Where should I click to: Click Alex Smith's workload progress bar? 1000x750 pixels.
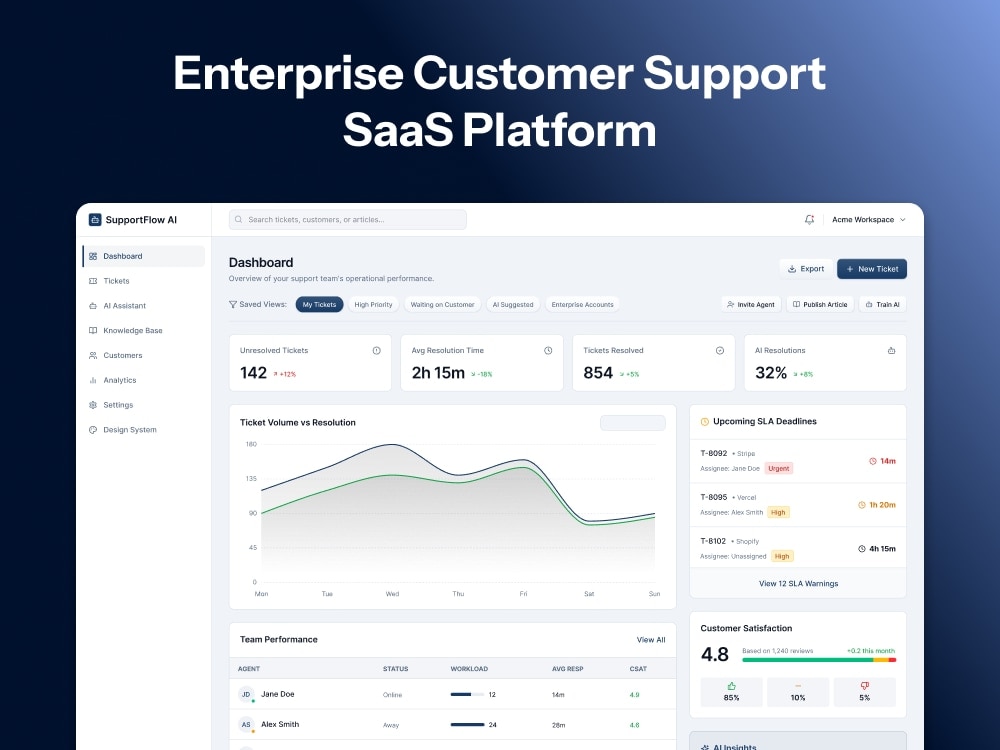(x=467, y=724)
